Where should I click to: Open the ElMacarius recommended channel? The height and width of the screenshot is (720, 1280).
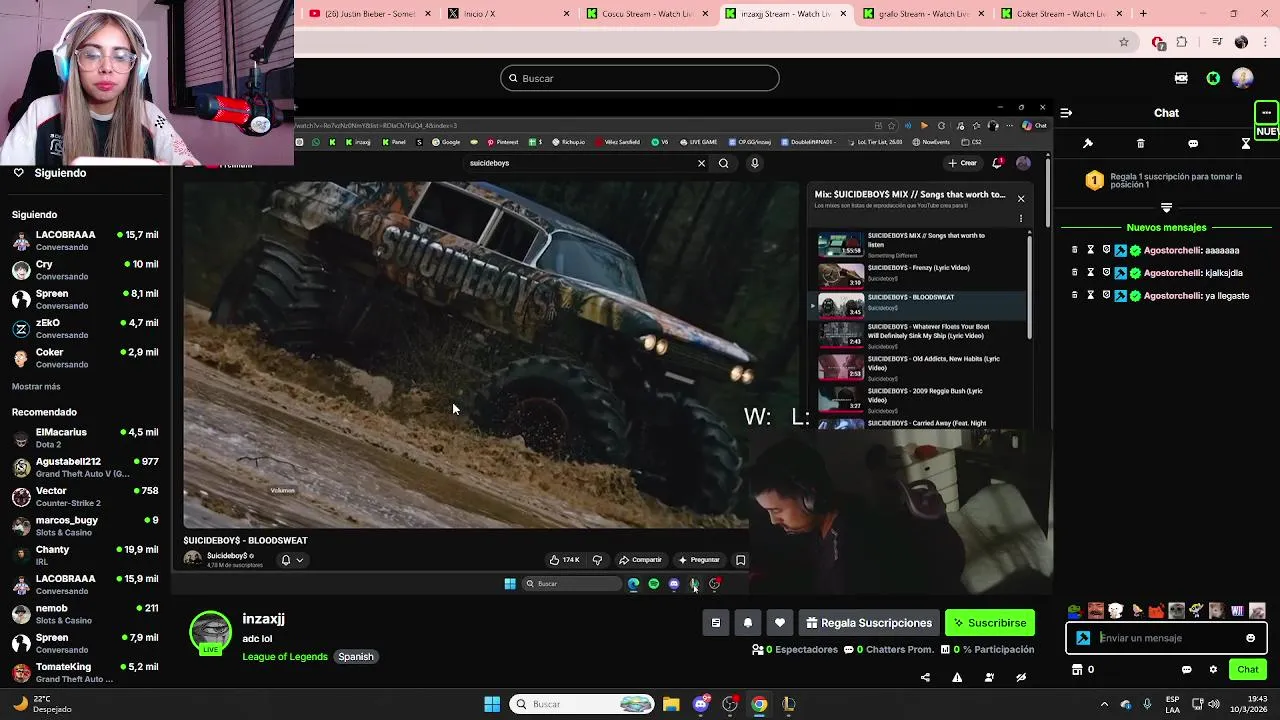[x=85, y=438]
